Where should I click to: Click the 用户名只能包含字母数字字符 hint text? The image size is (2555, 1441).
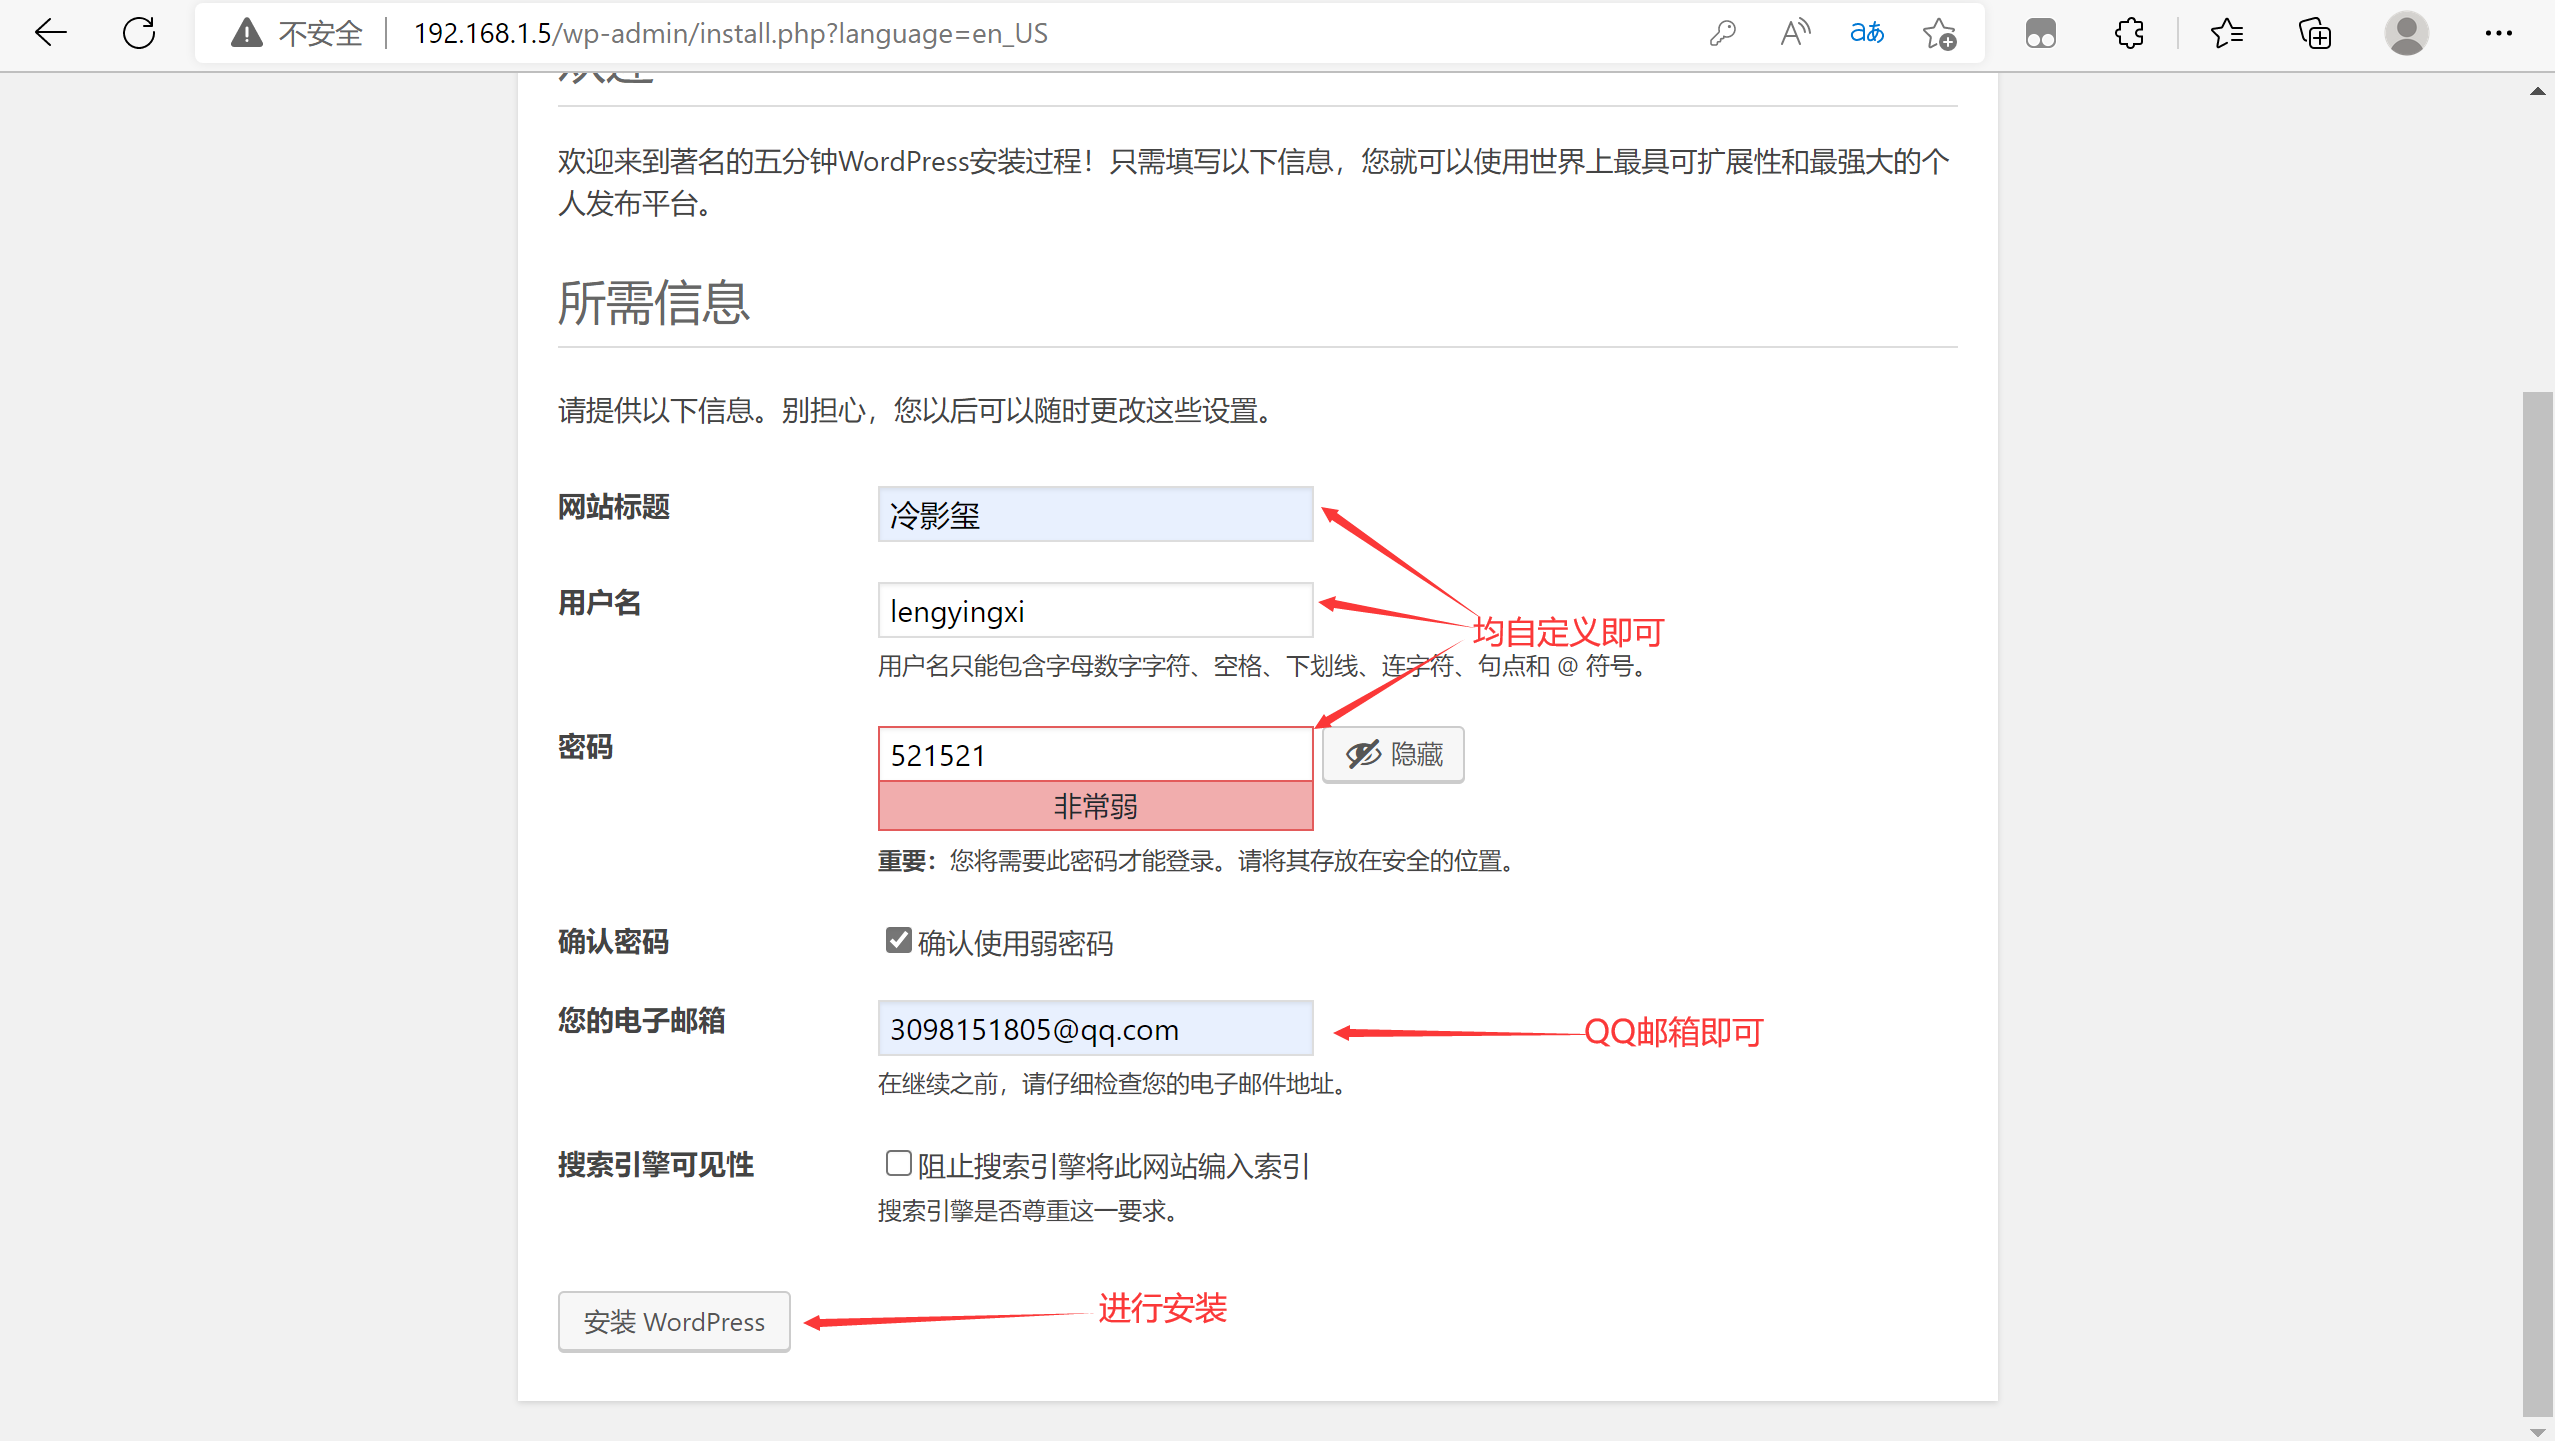[x=1264, y=666]
